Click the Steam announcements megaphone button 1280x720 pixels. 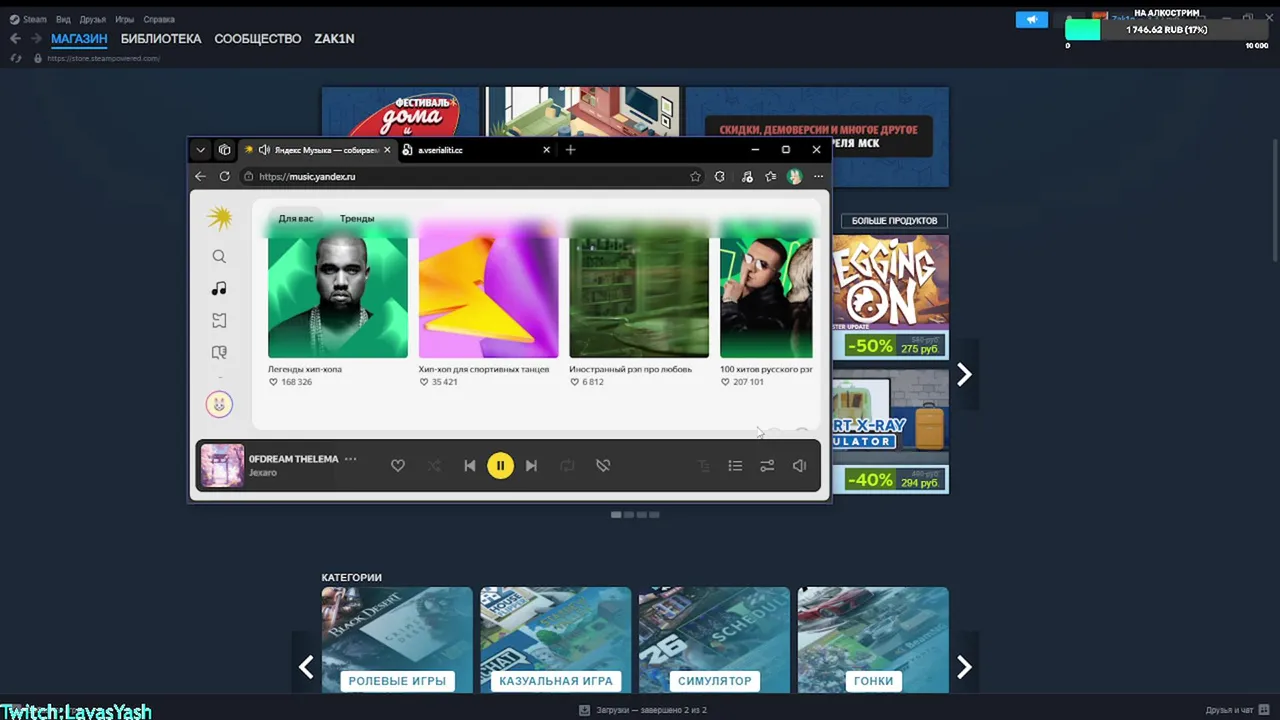point(1031,19)
